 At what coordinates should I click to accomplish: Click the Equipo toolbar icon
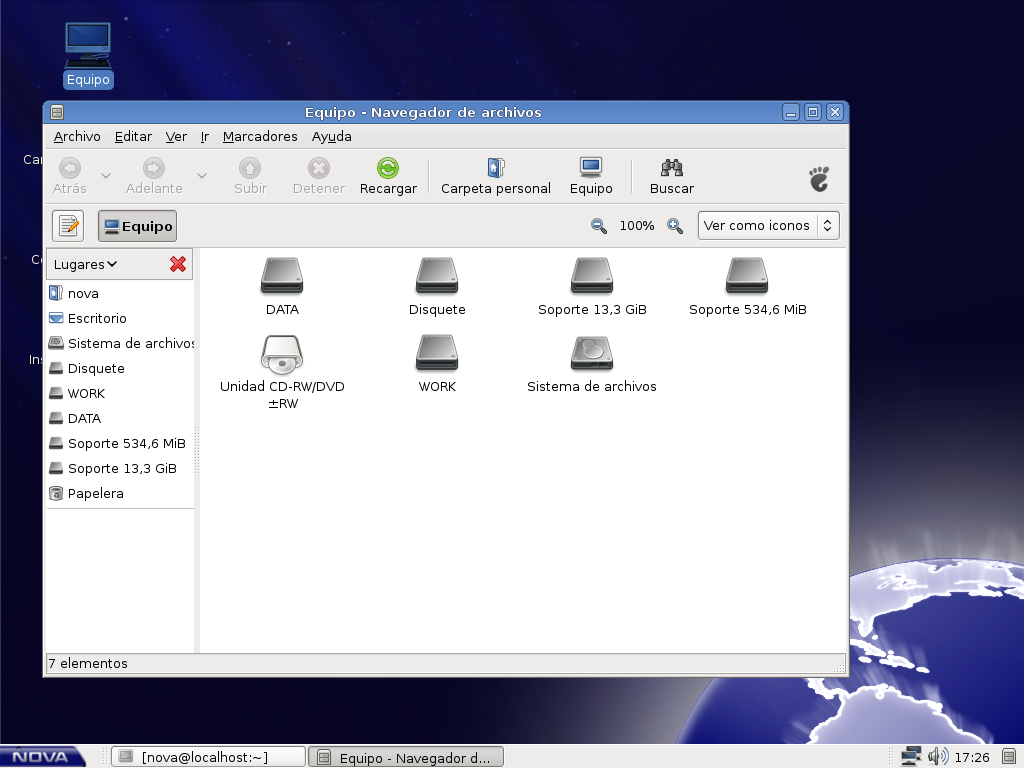click(590, 175)
